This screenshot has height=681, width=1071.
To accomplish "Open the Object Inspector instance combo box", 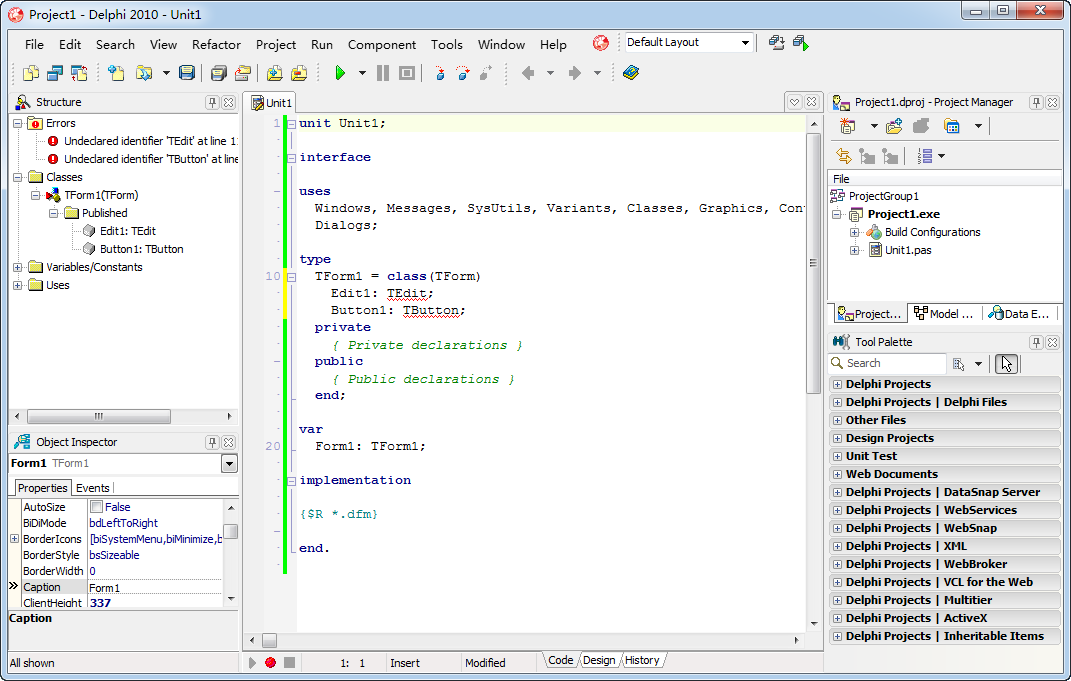I will (x=230, y=464).
